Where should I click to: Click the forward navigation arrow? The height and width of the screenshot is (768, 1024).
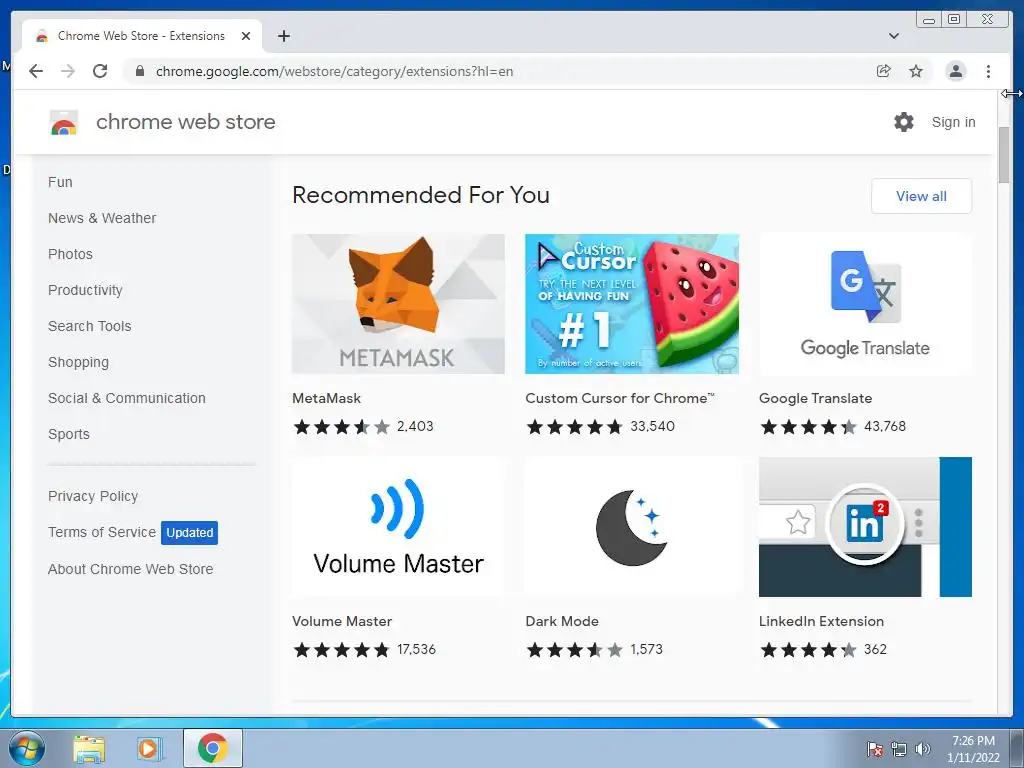coord(68,71)
